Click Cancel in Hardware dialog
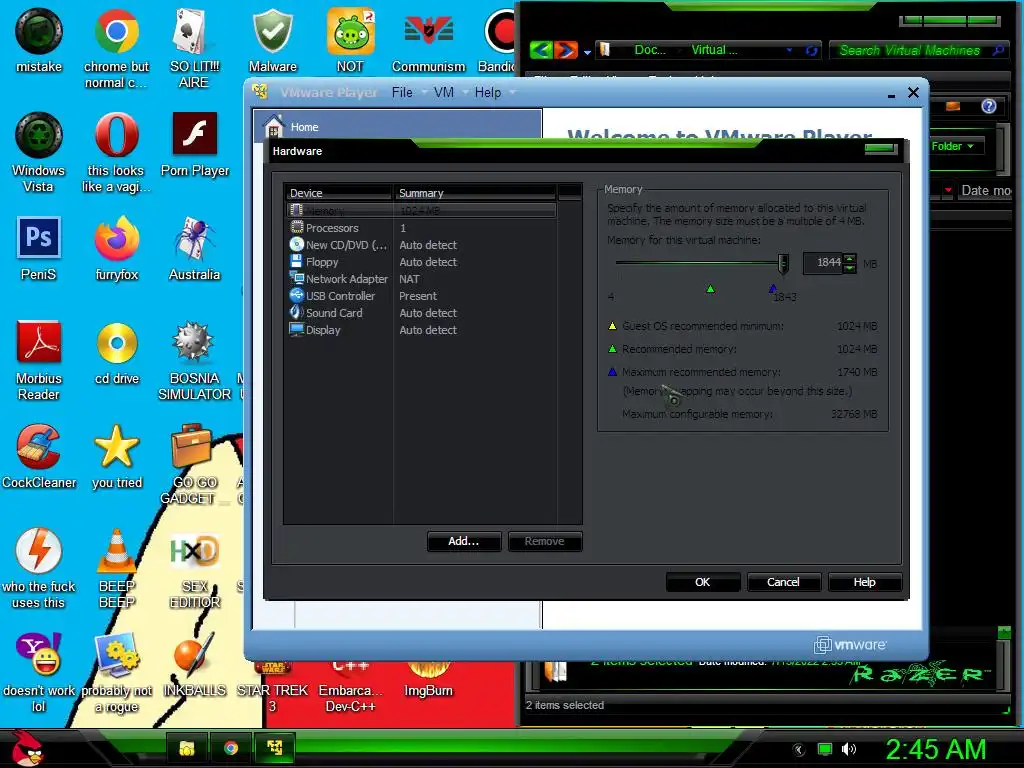 click(783, 582)
